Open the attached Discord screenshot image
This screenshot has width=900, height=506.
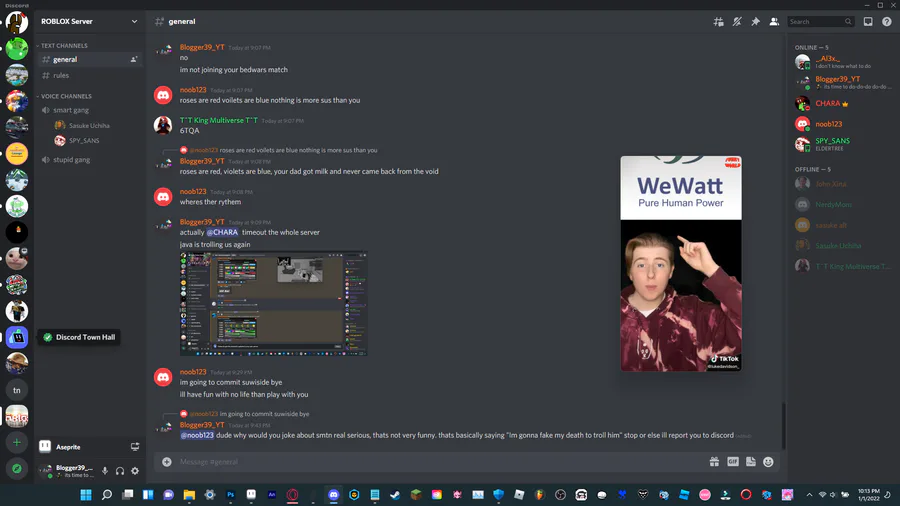coord(273,303)
